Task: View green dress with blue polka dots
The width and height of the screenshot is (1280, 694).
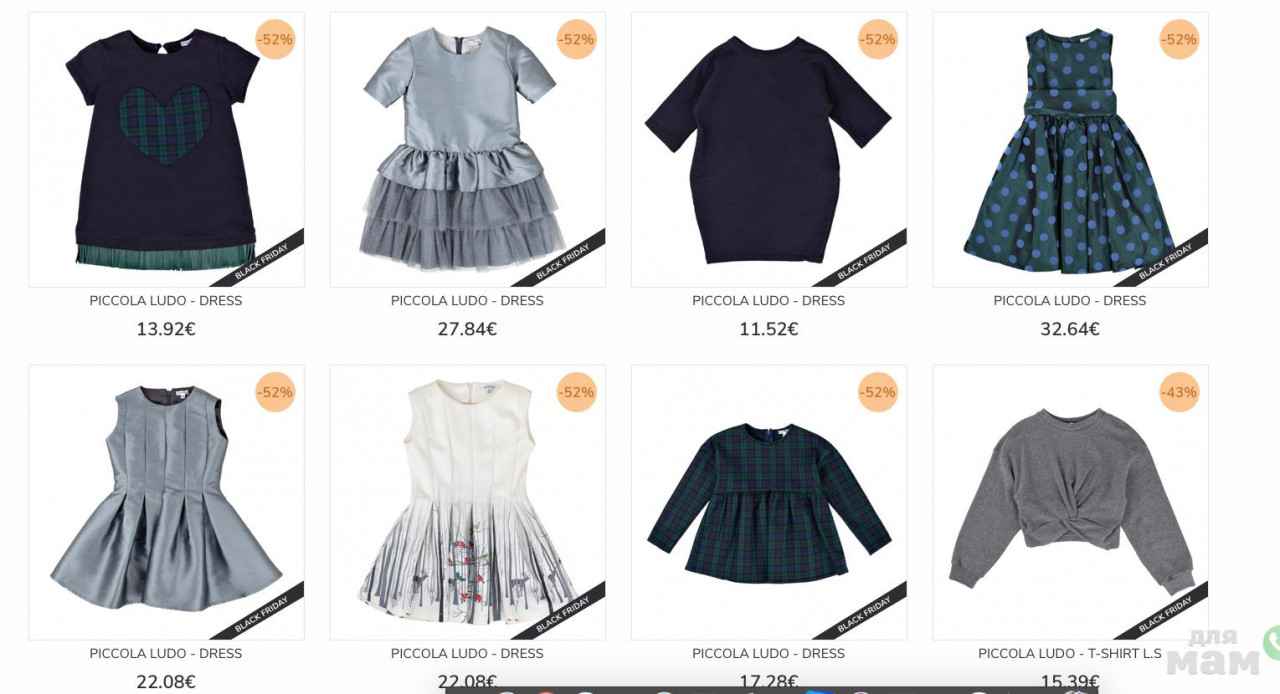Action: (x=1070, y=150)
